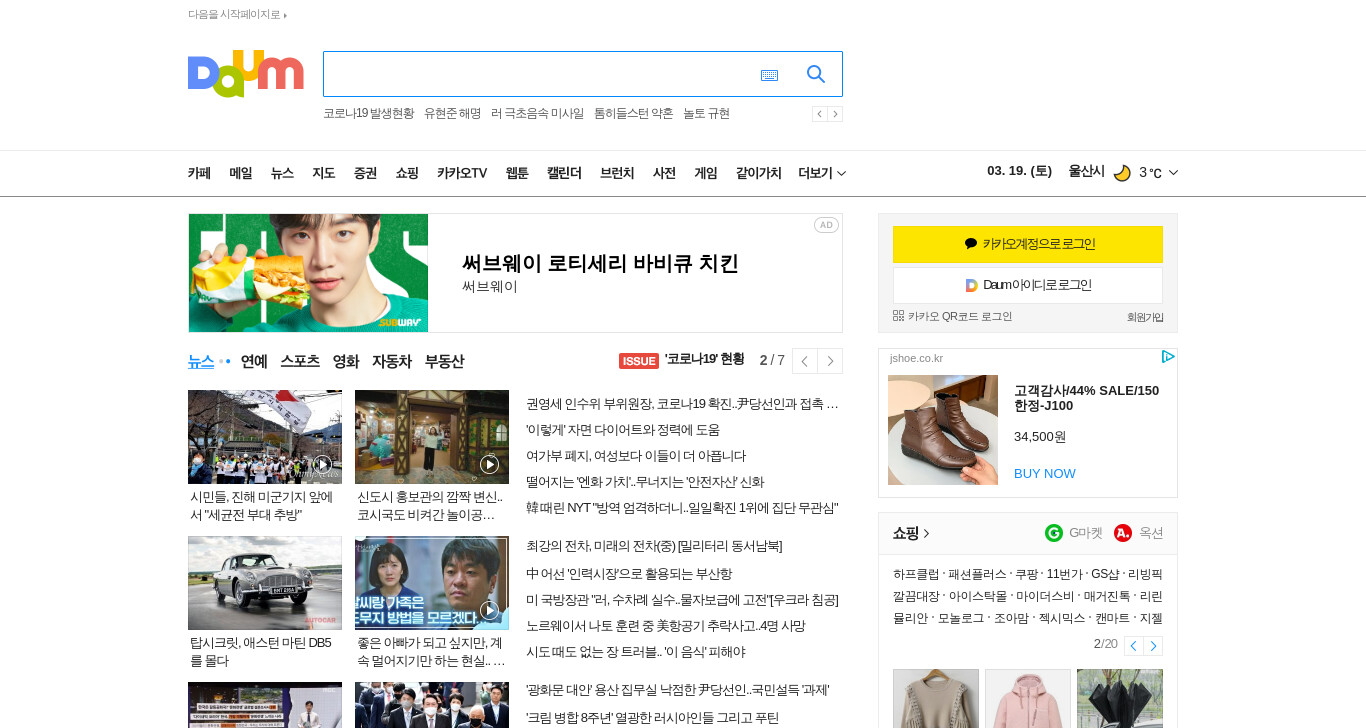This screenshot has width=1366, height=728.
Task: Select the 부동산 news tab
Action: pos(444,361)
